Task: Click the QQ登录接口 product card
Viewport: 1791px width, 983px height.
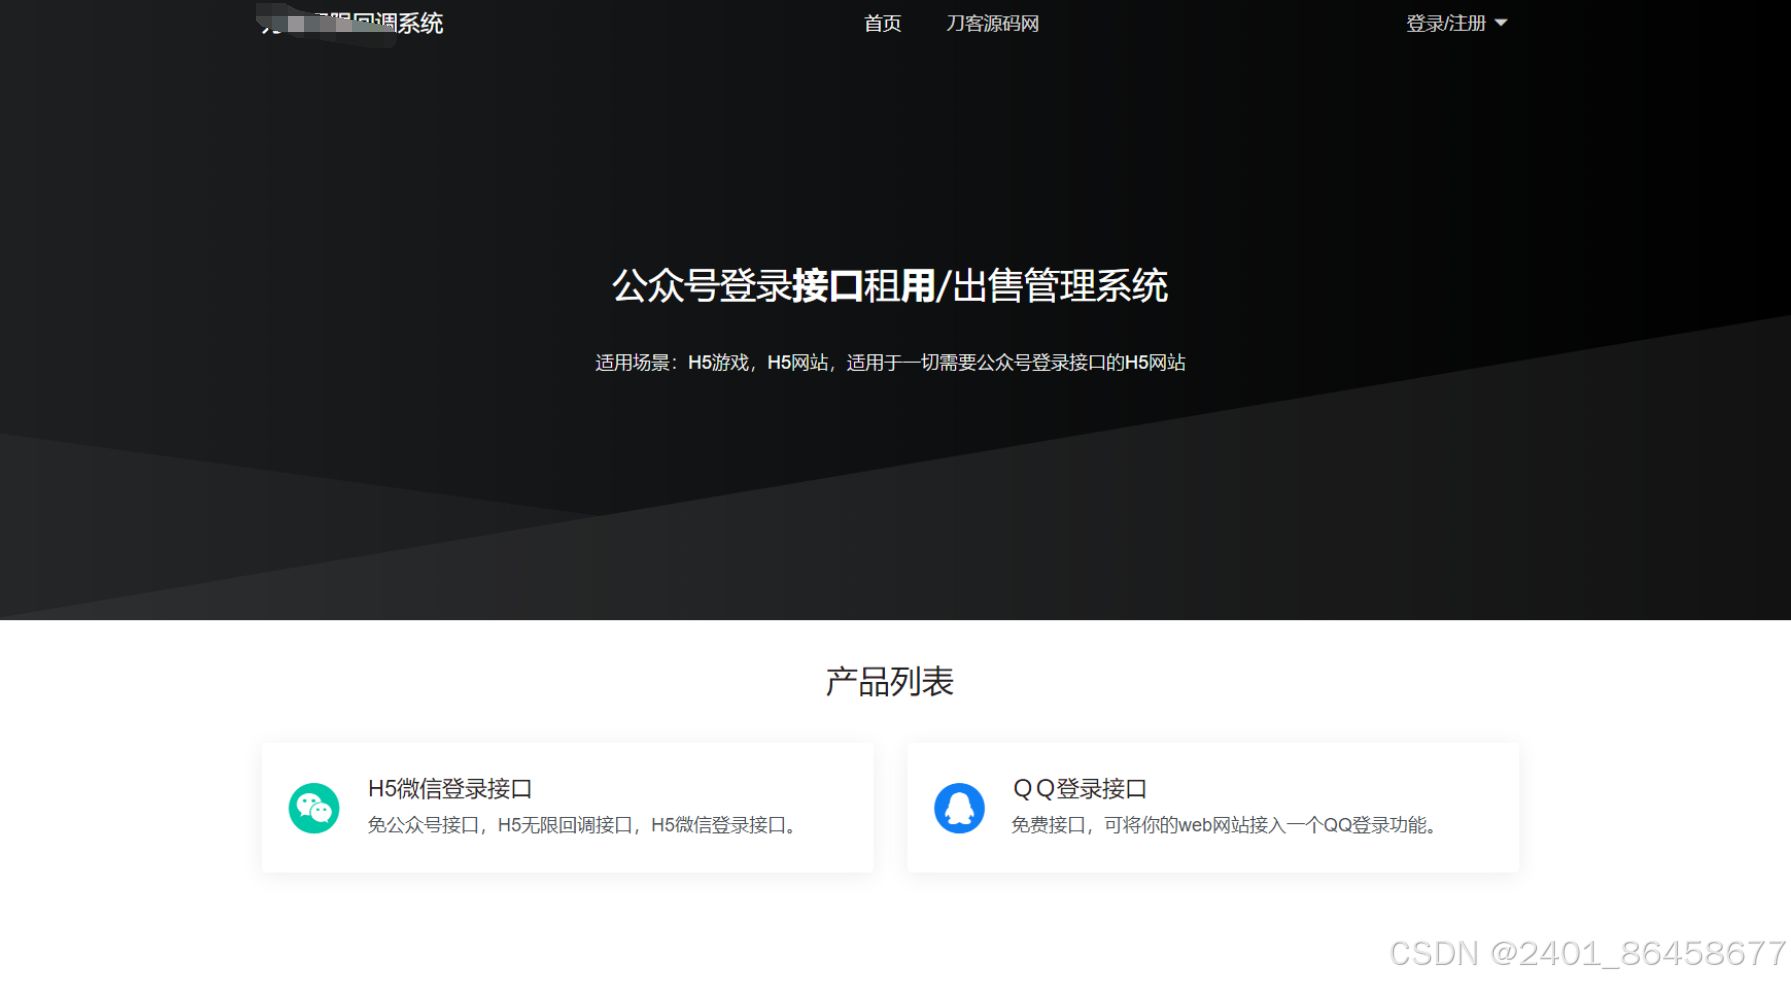Action: click(1213, 806)
